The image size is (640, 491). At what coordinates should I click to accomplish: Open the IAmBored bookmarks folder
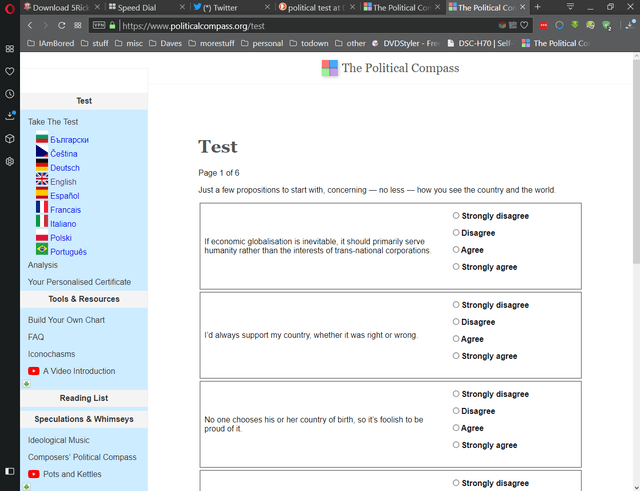[x=51, y=43]
